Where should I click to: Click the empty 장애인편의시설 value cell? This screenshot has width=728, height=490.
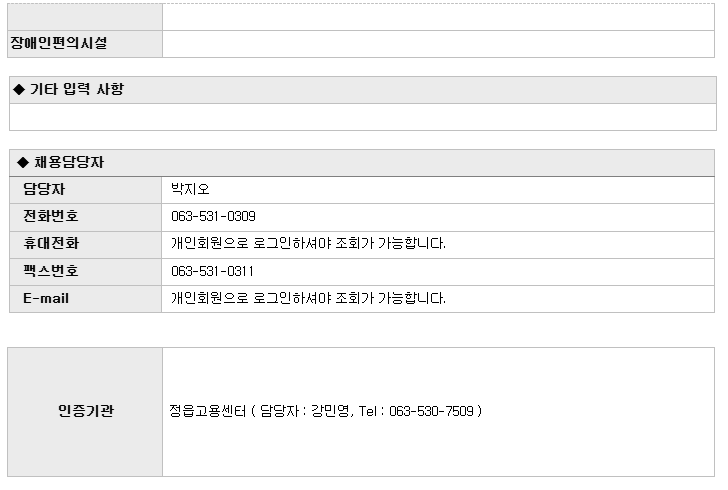click(x=438, y=44)
